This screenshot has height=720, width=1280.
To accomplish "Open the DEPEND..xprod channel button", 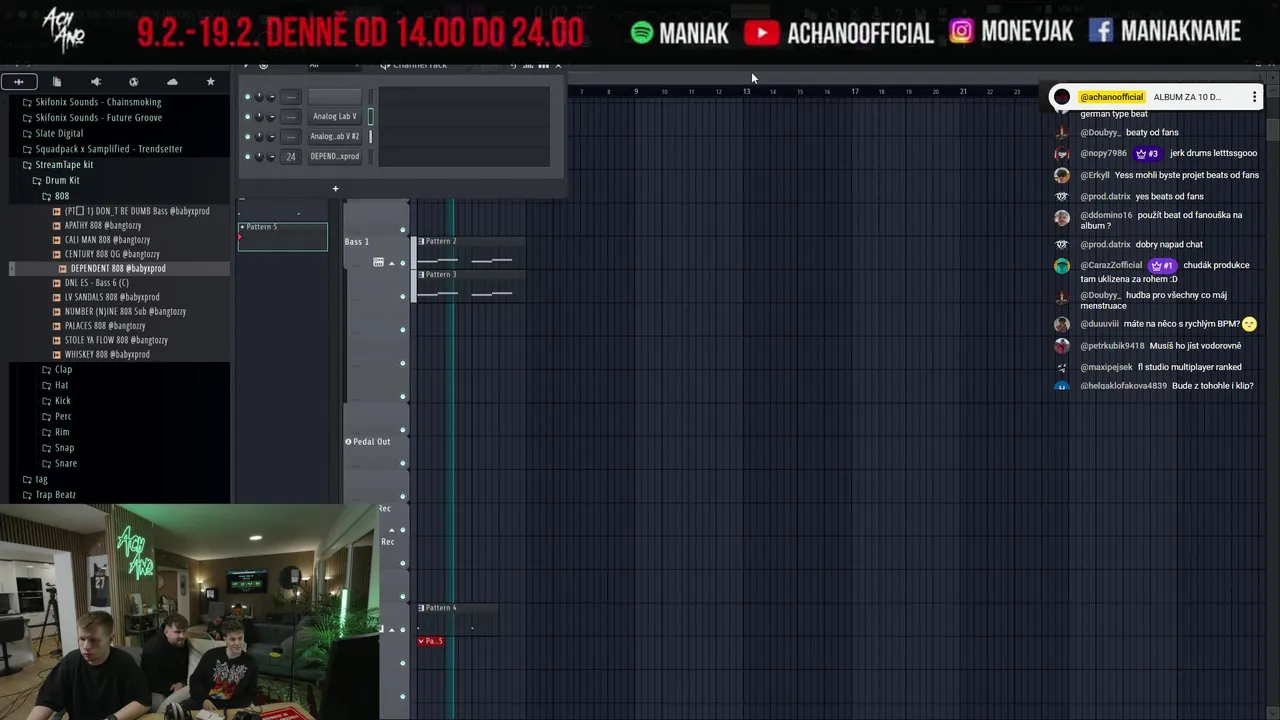I will pos(334,156).
